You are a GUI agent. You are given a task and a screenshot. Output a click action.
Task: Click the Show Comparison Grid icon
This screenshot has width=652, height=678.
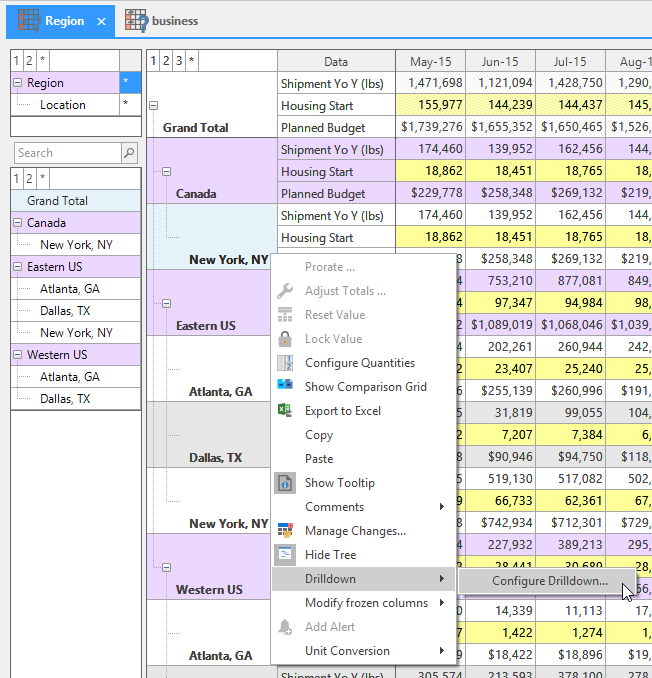pos(285,384)
